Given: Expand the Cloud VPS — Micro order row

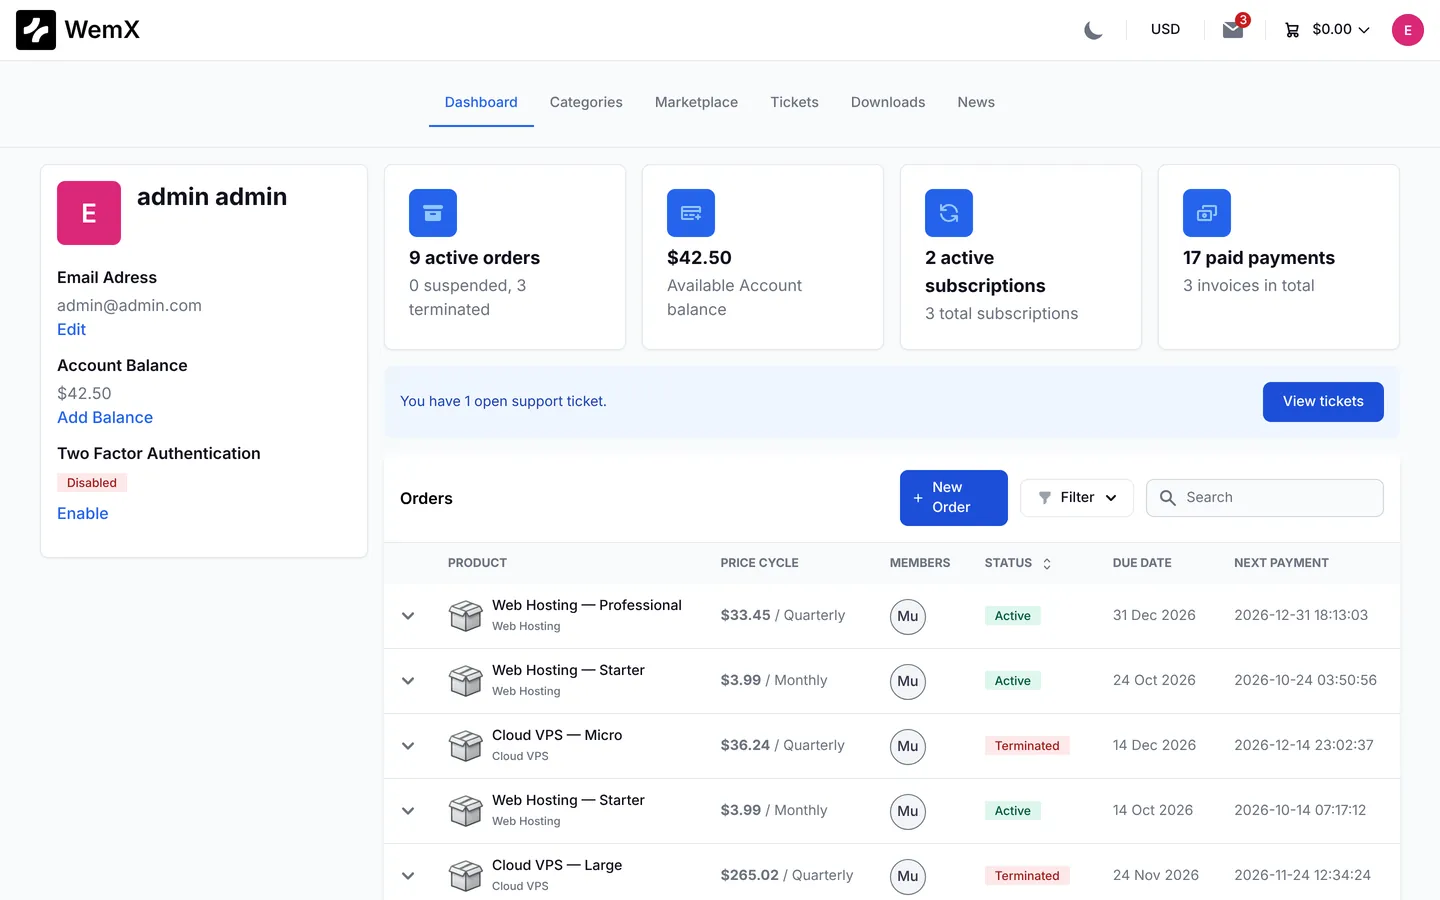Looking at the screenshot, I should 408,746.
